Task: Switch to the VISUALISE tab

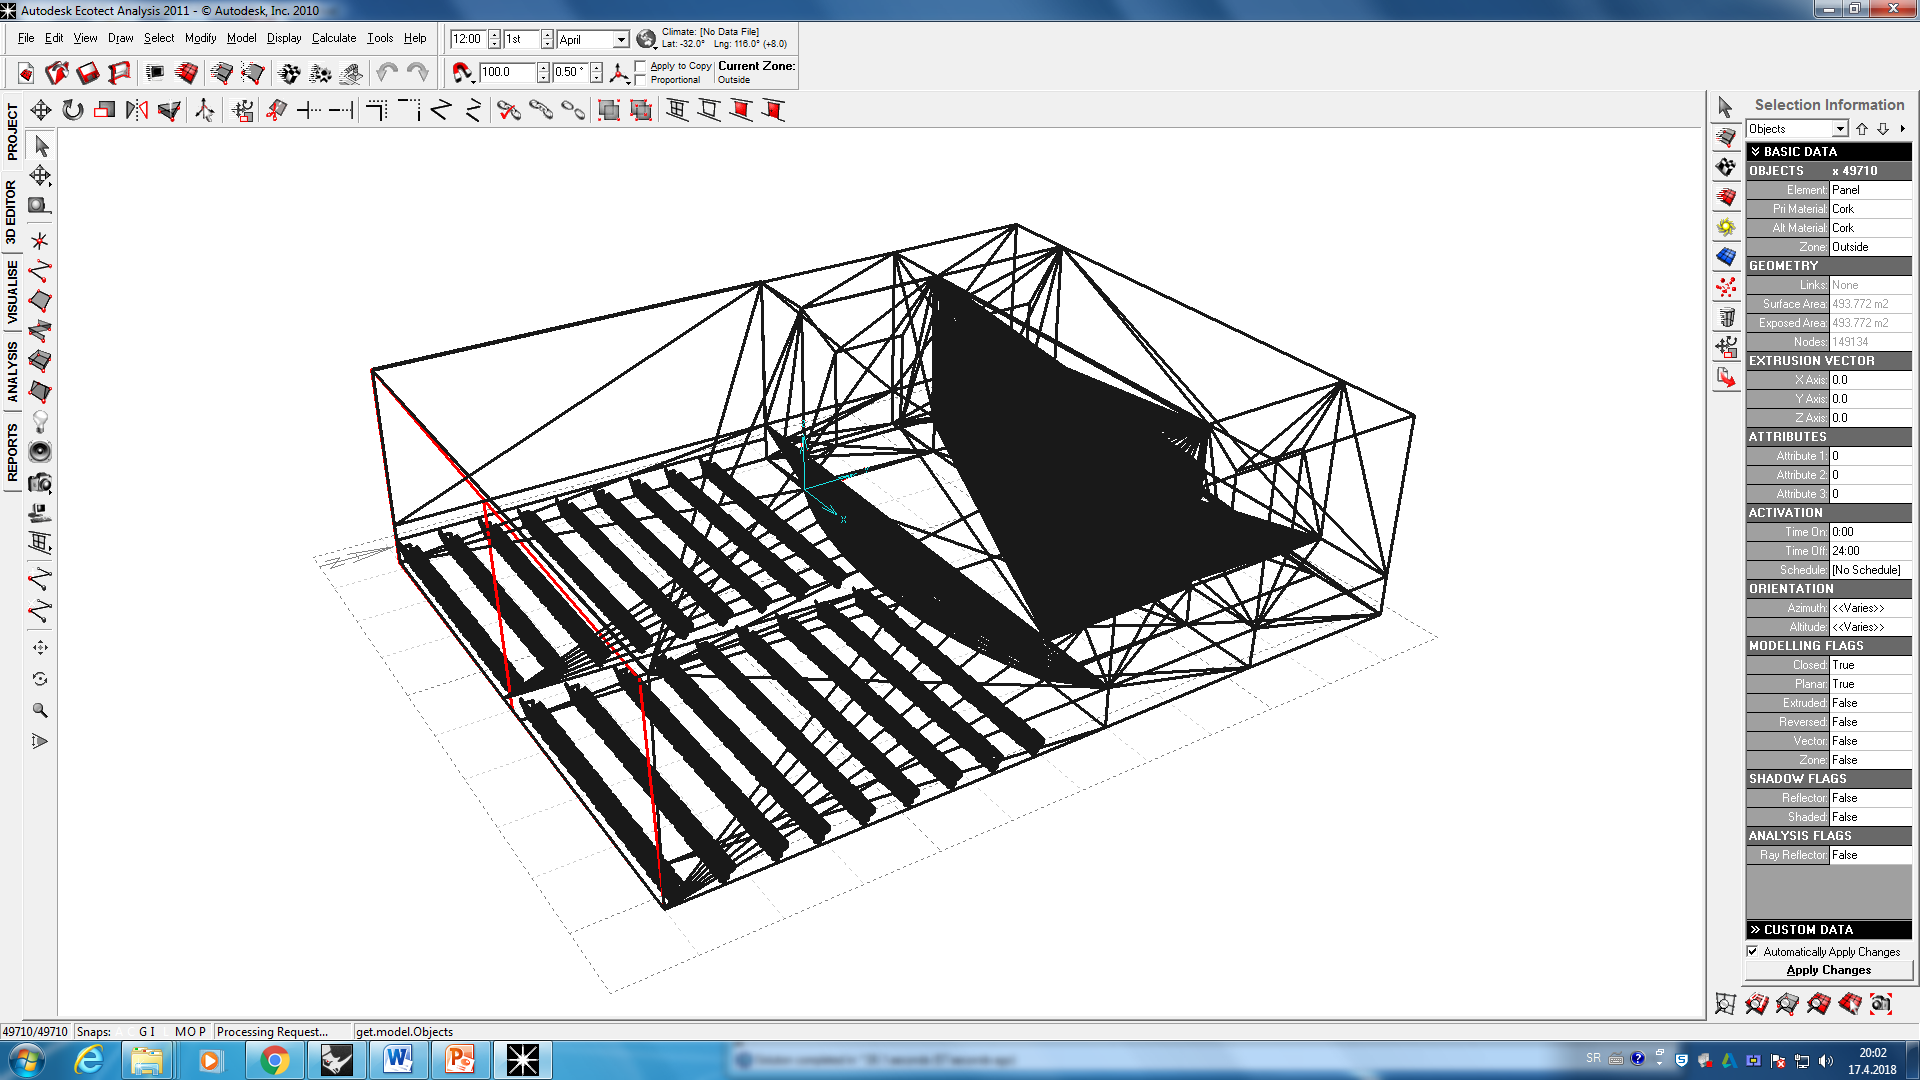Action: pyautogui.click(x=12, y=293)
